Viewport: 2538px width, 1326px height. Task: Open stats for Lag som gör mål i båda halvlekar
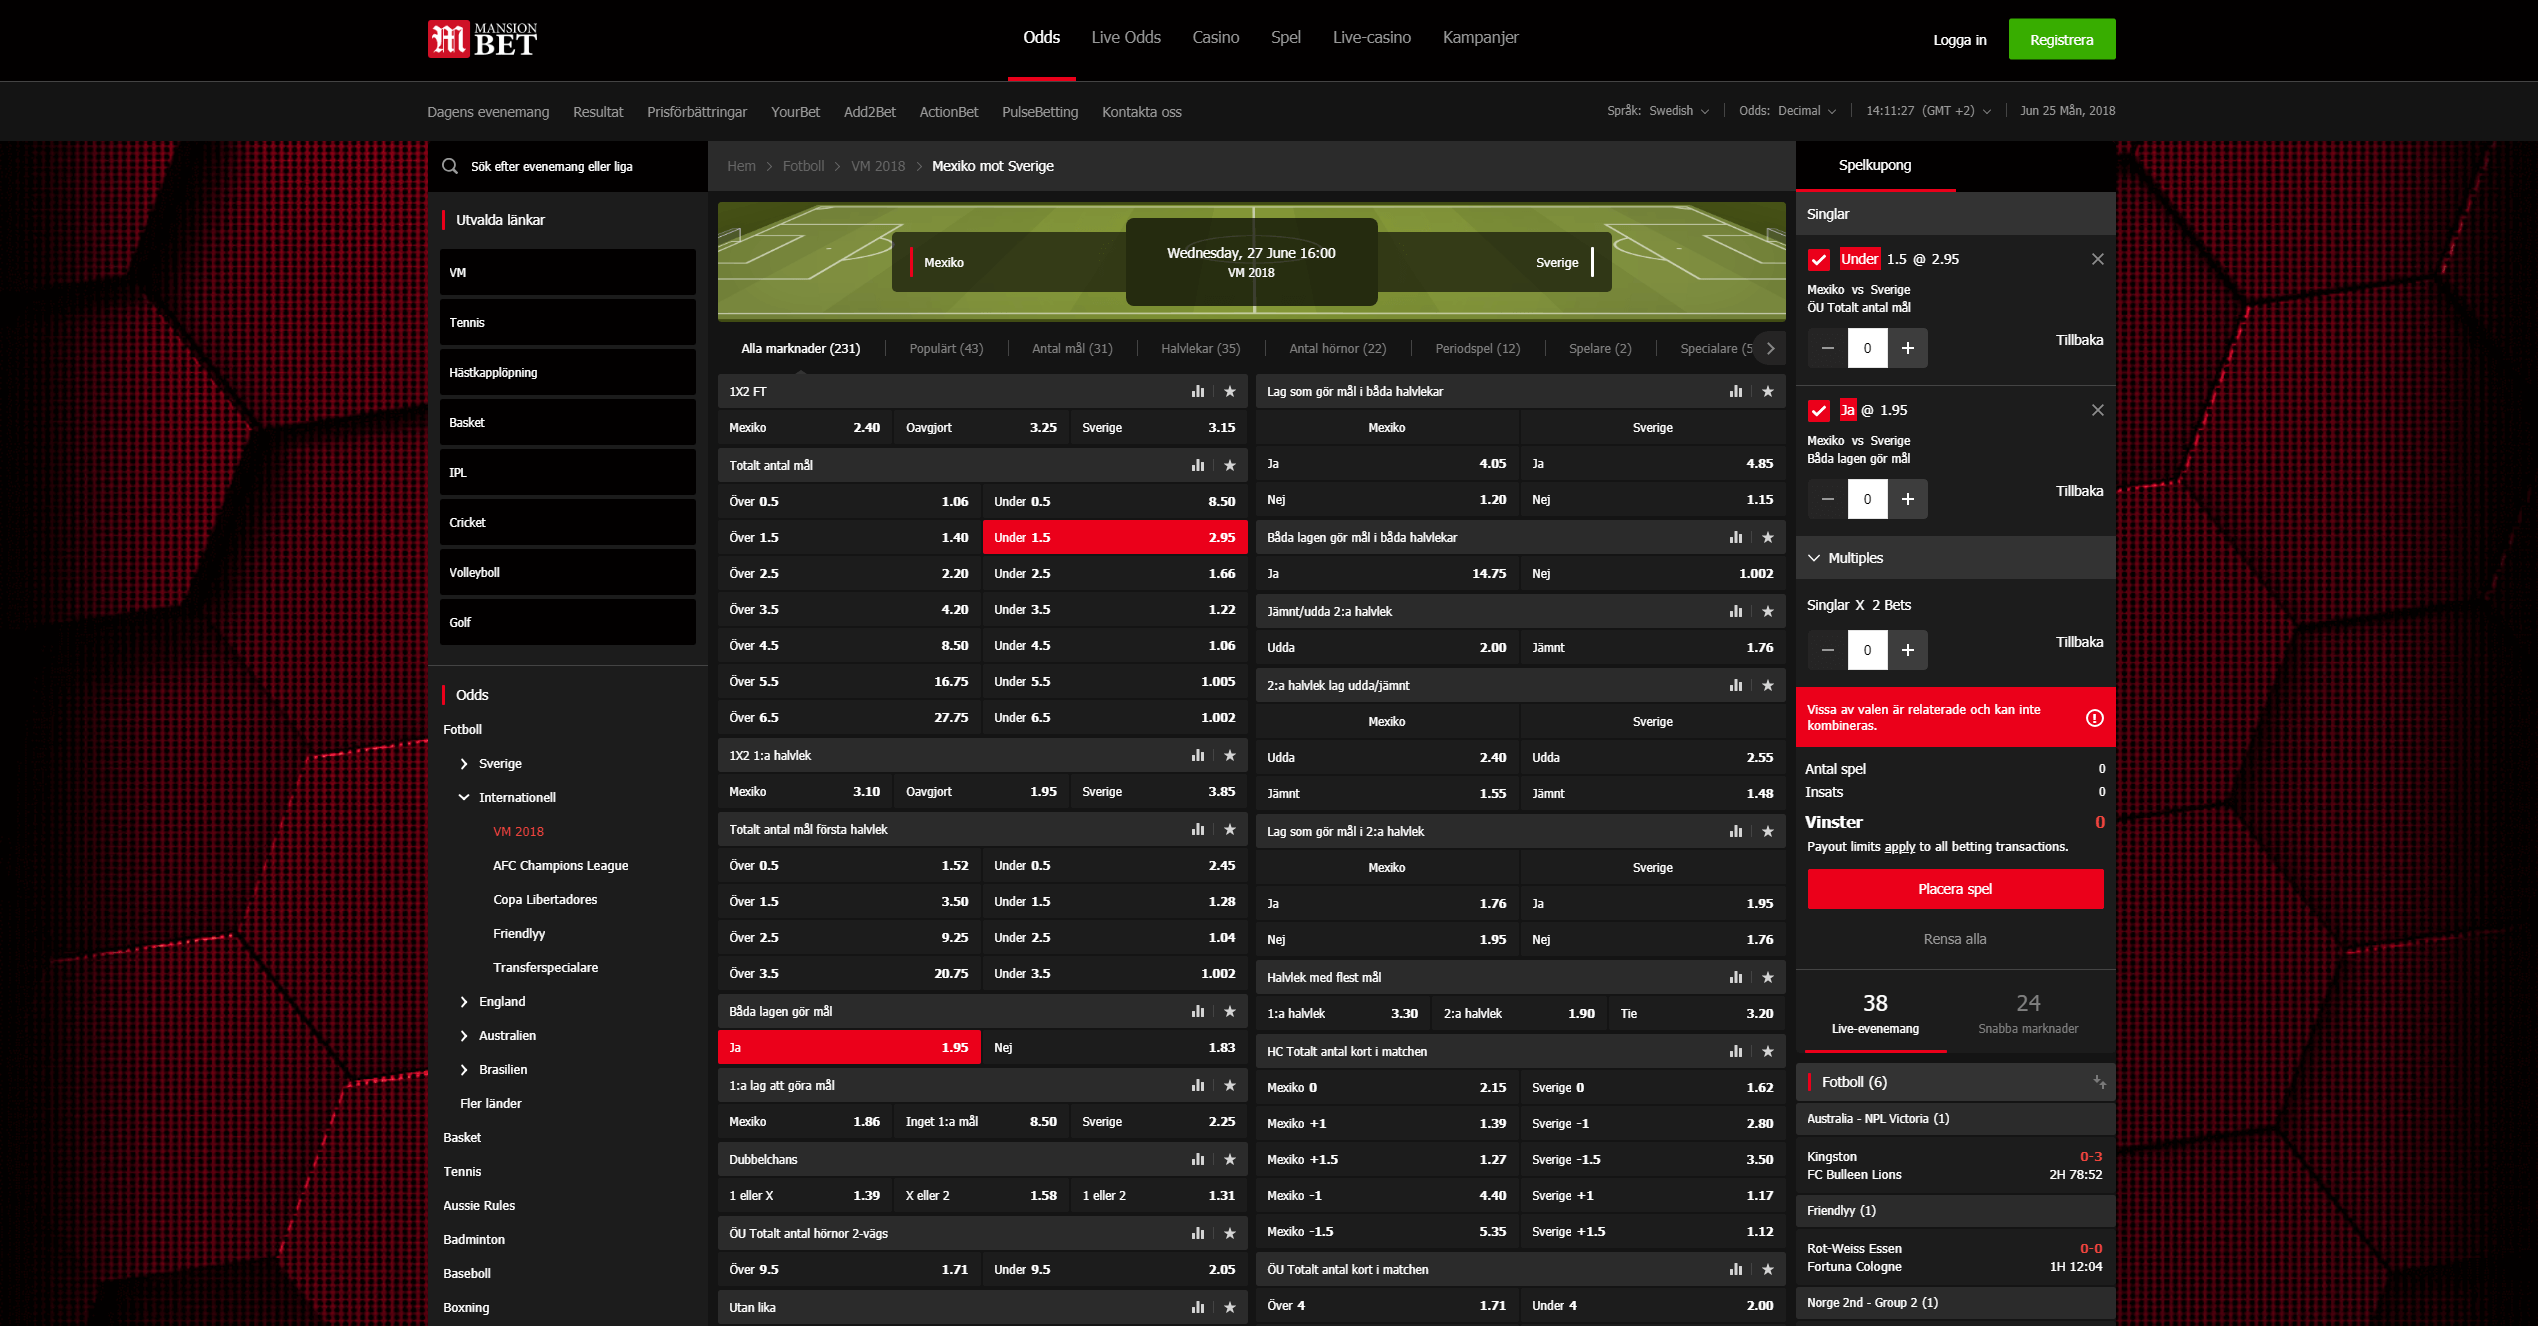(1735, 391)
